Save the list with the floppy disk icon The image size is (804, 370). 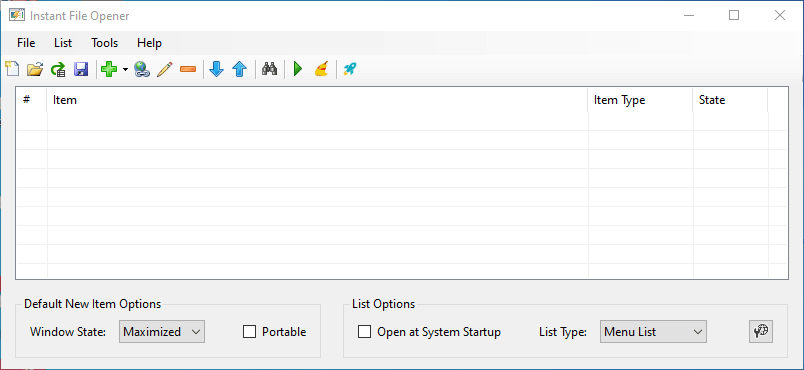click(81, 69)
